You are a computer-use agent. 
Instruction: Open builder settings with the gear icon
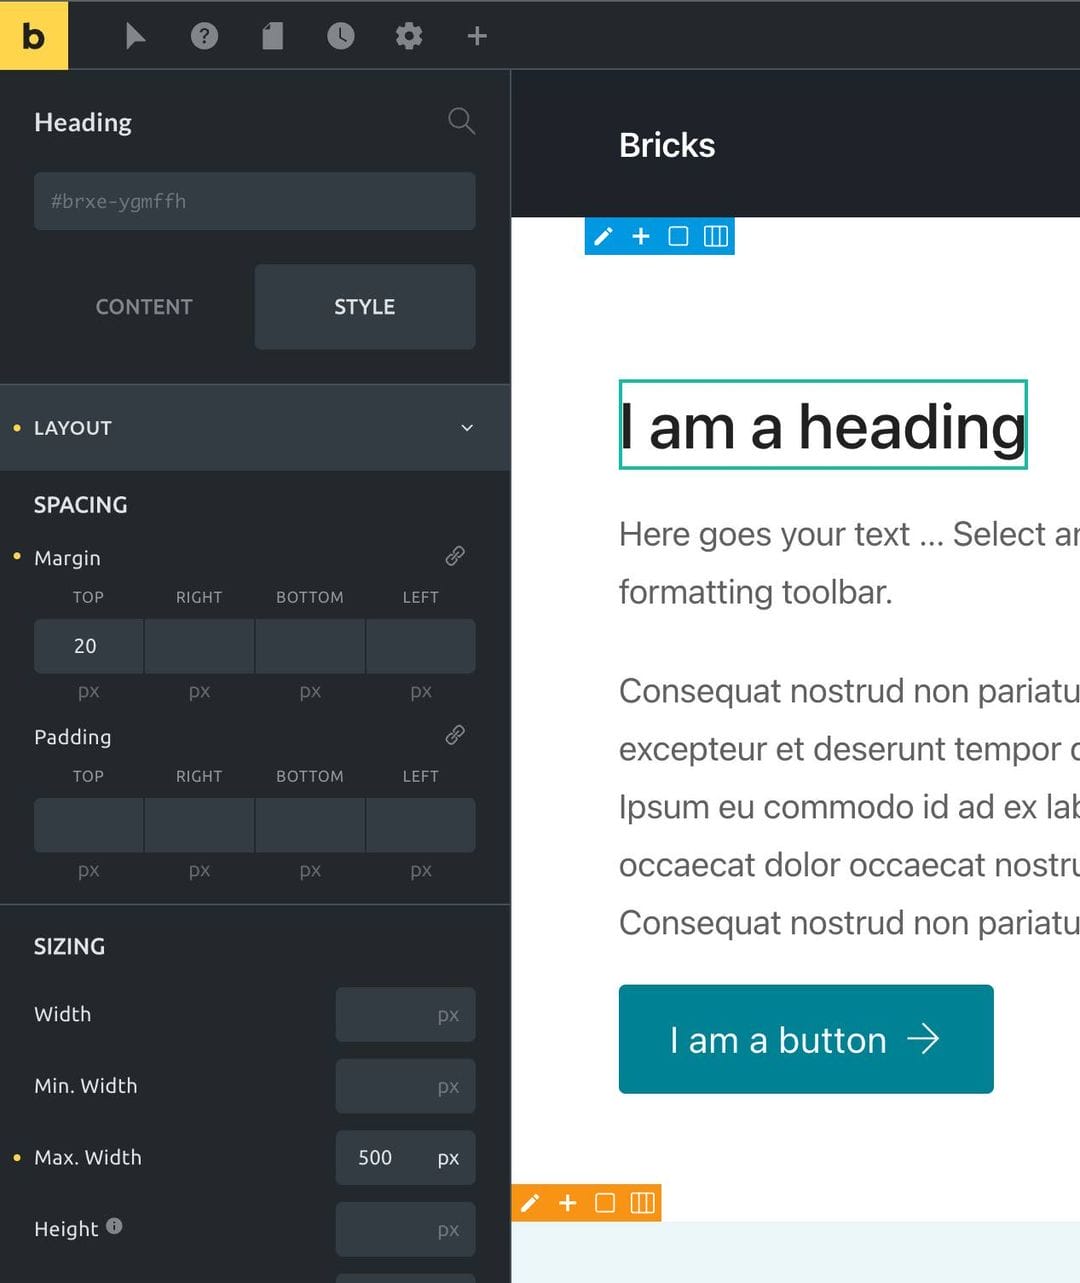point(408,36)
